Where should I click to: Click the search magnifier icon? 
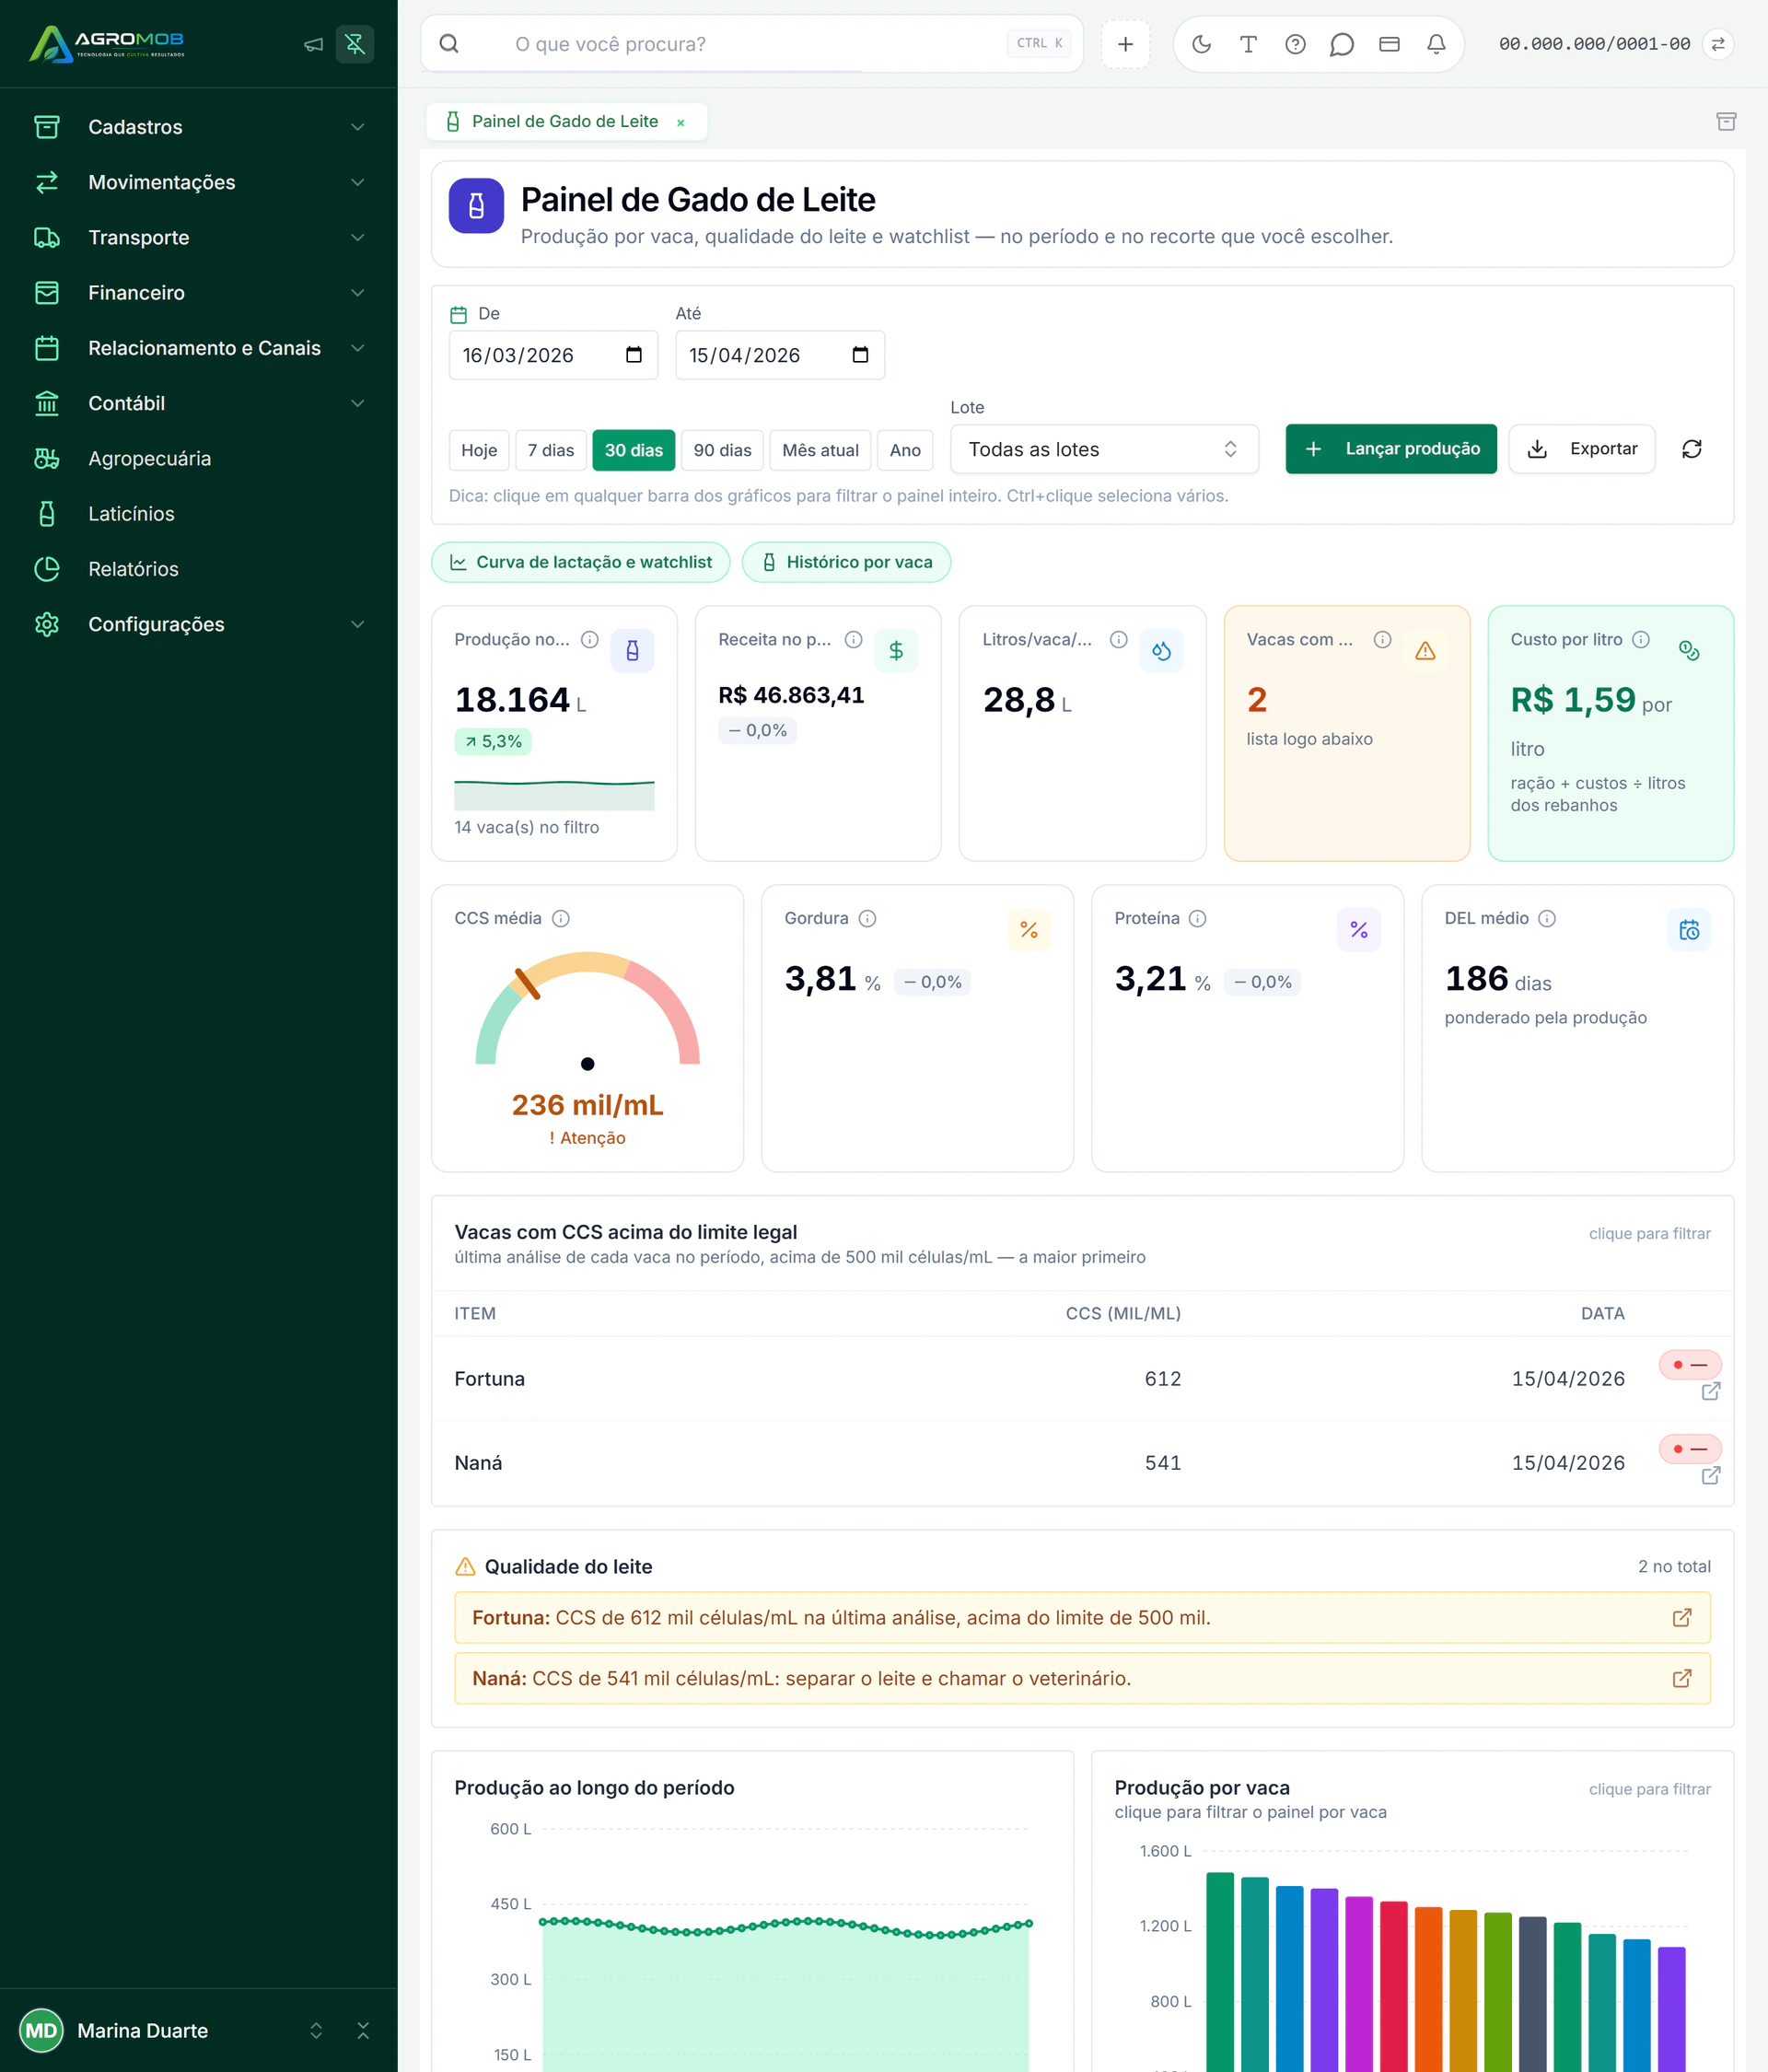click(449, 44)
